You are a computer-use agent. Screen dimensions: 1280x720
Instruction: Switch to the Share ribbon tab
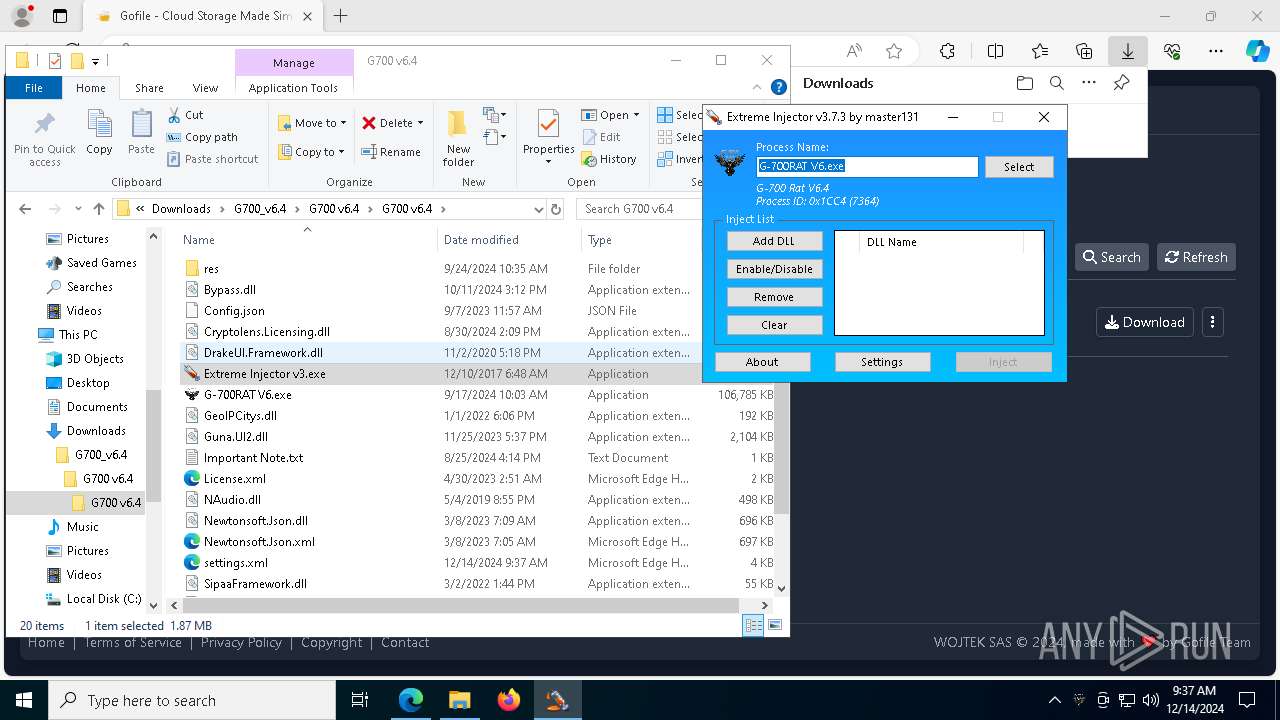click(x=149, y=88)
